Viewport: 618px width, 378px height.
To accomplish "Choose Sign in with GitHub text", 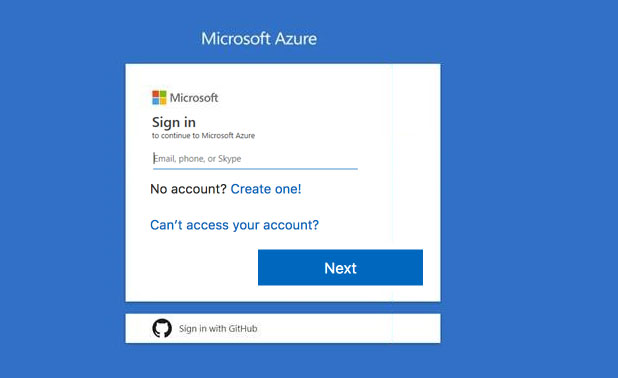I will coord(218,328).
